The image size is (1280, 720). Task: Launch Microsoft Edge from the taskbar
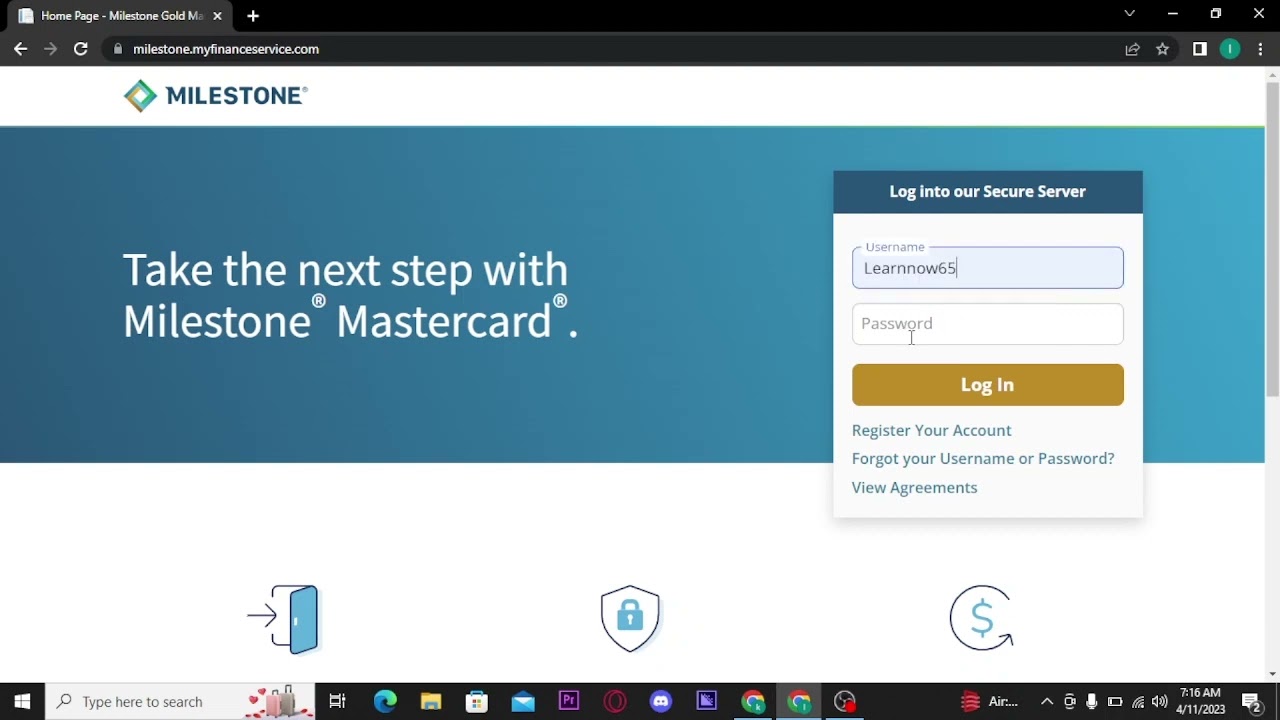tap(385, 701)
